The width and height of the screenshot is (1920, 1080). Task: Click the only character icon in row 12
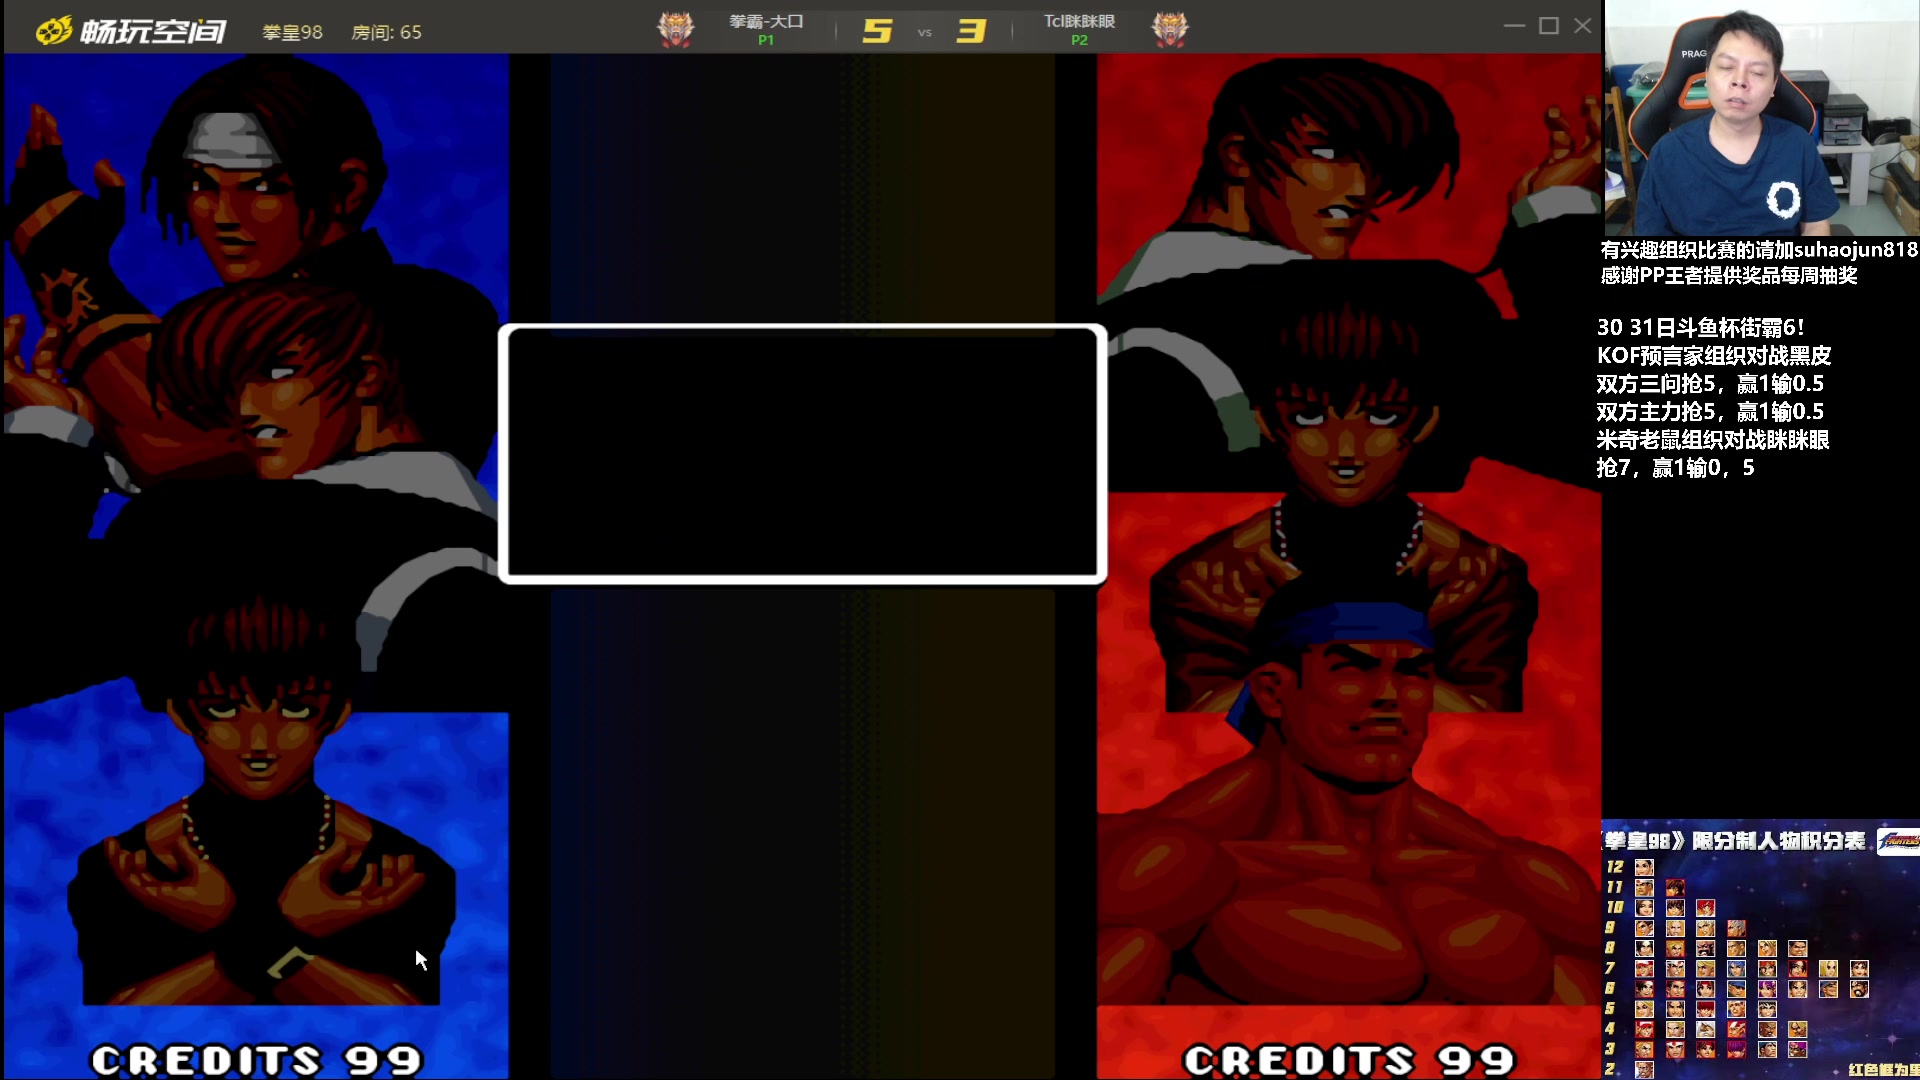coord(1645,867)
